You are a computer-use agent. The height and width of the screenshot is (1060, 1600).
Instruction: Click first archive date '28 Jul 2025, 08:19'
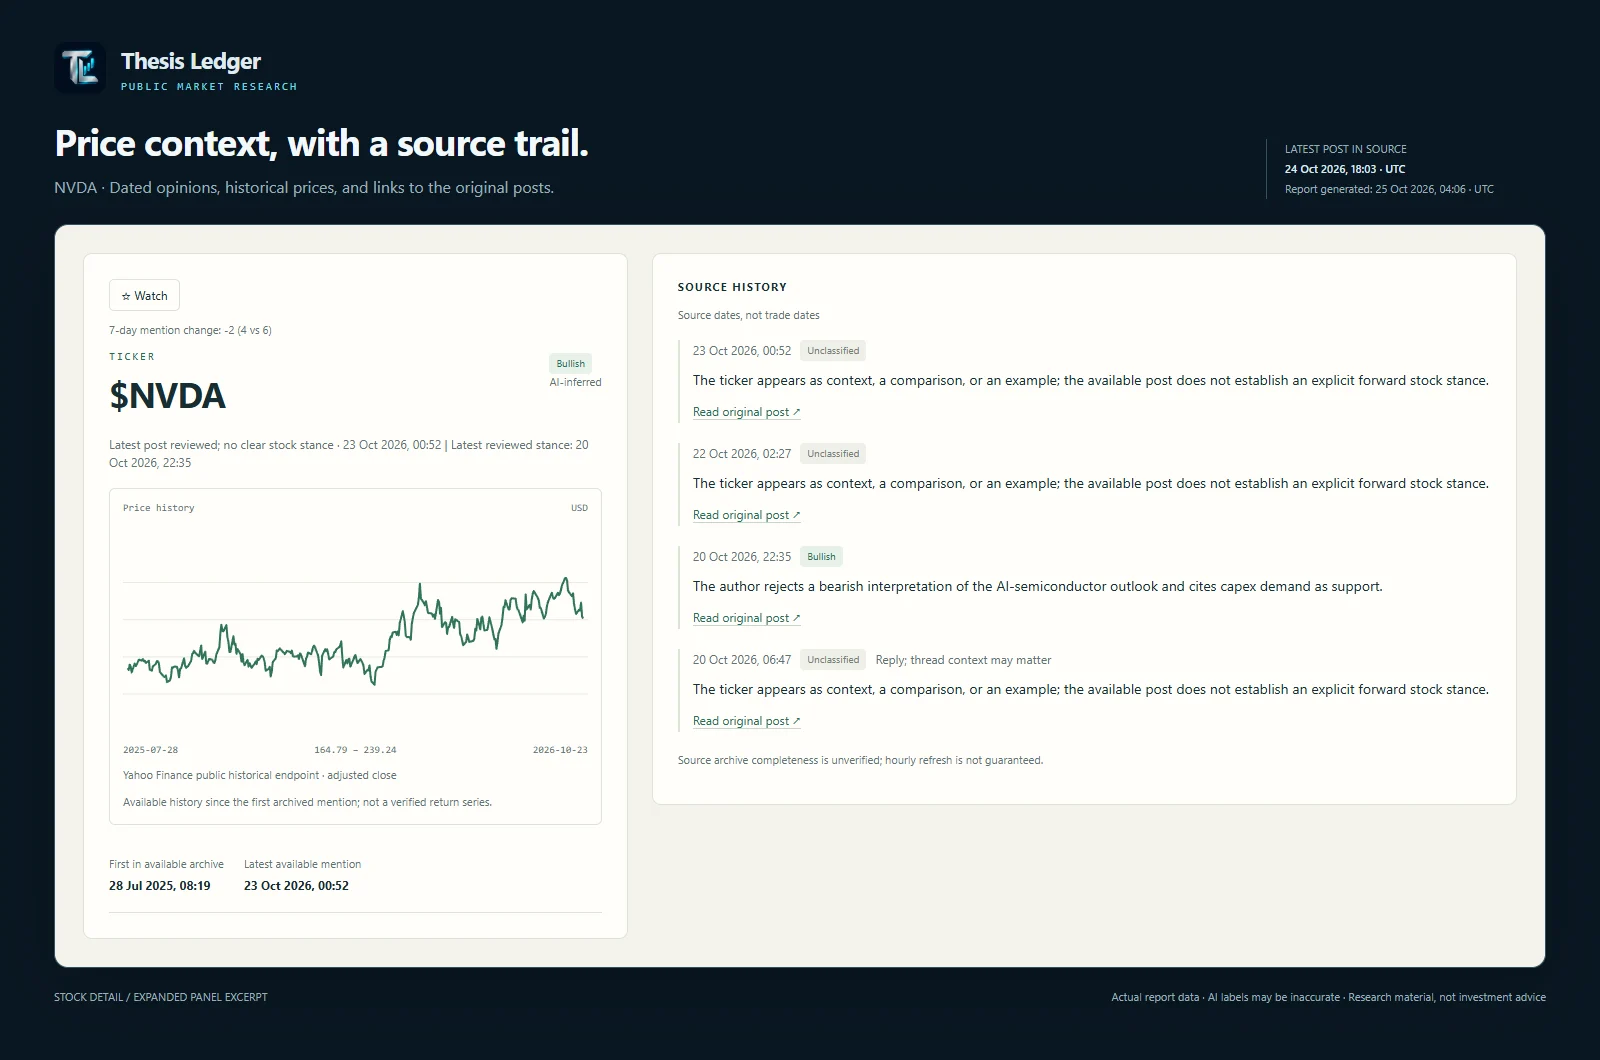160,886
